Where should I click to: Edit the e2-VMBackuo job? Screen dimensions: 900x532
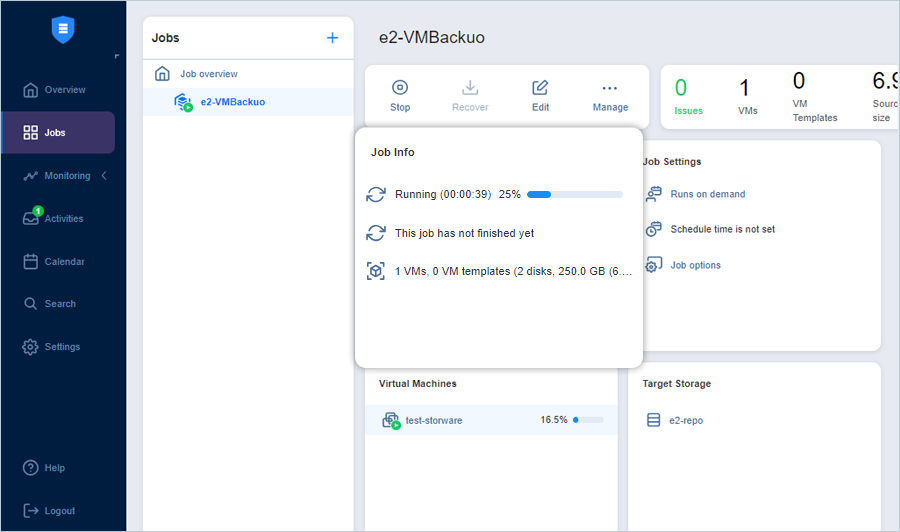(540, 96)
